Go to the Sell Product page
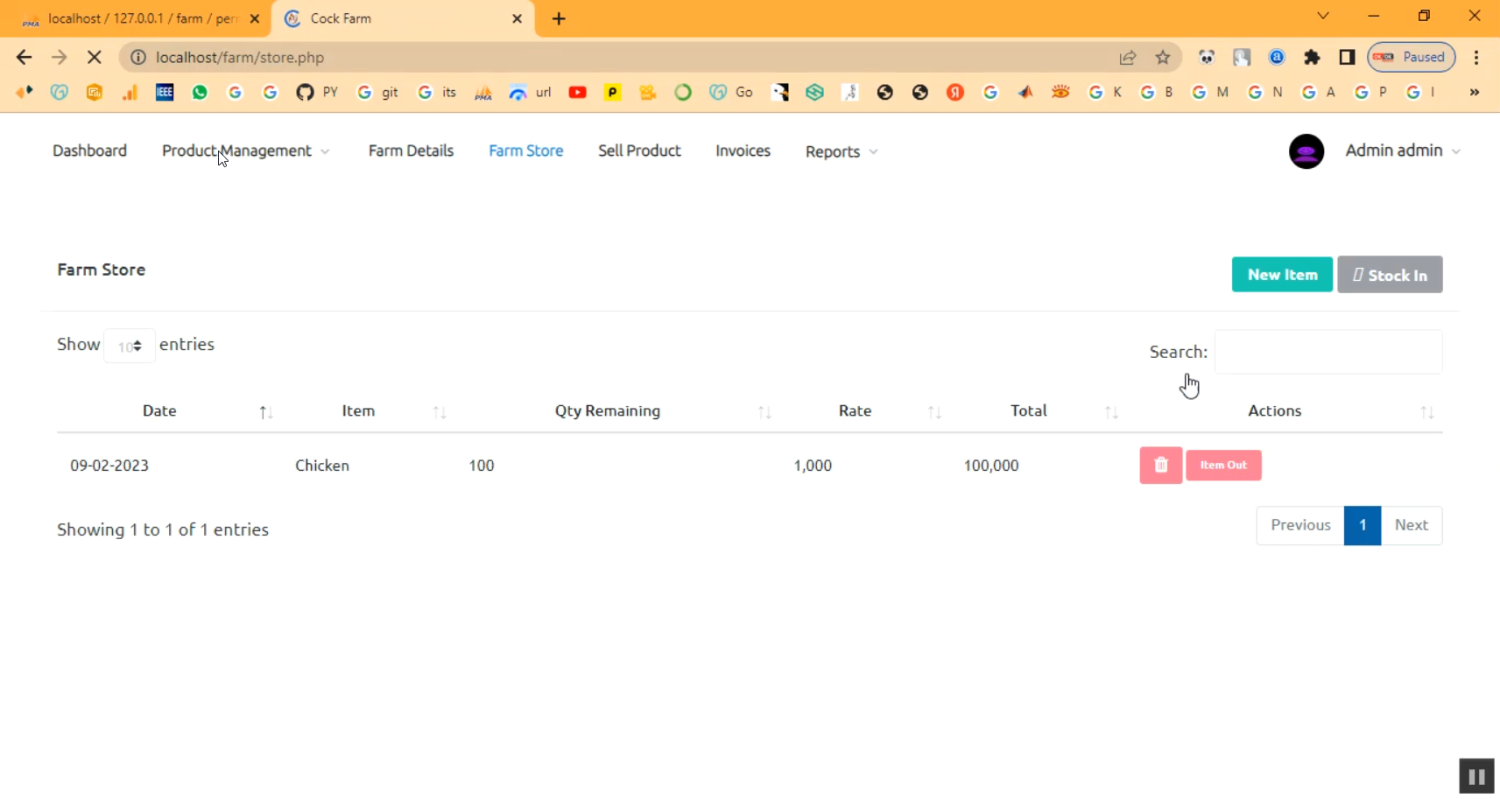1500x799 pixels. pyautogui.click(x=639, y=151)
